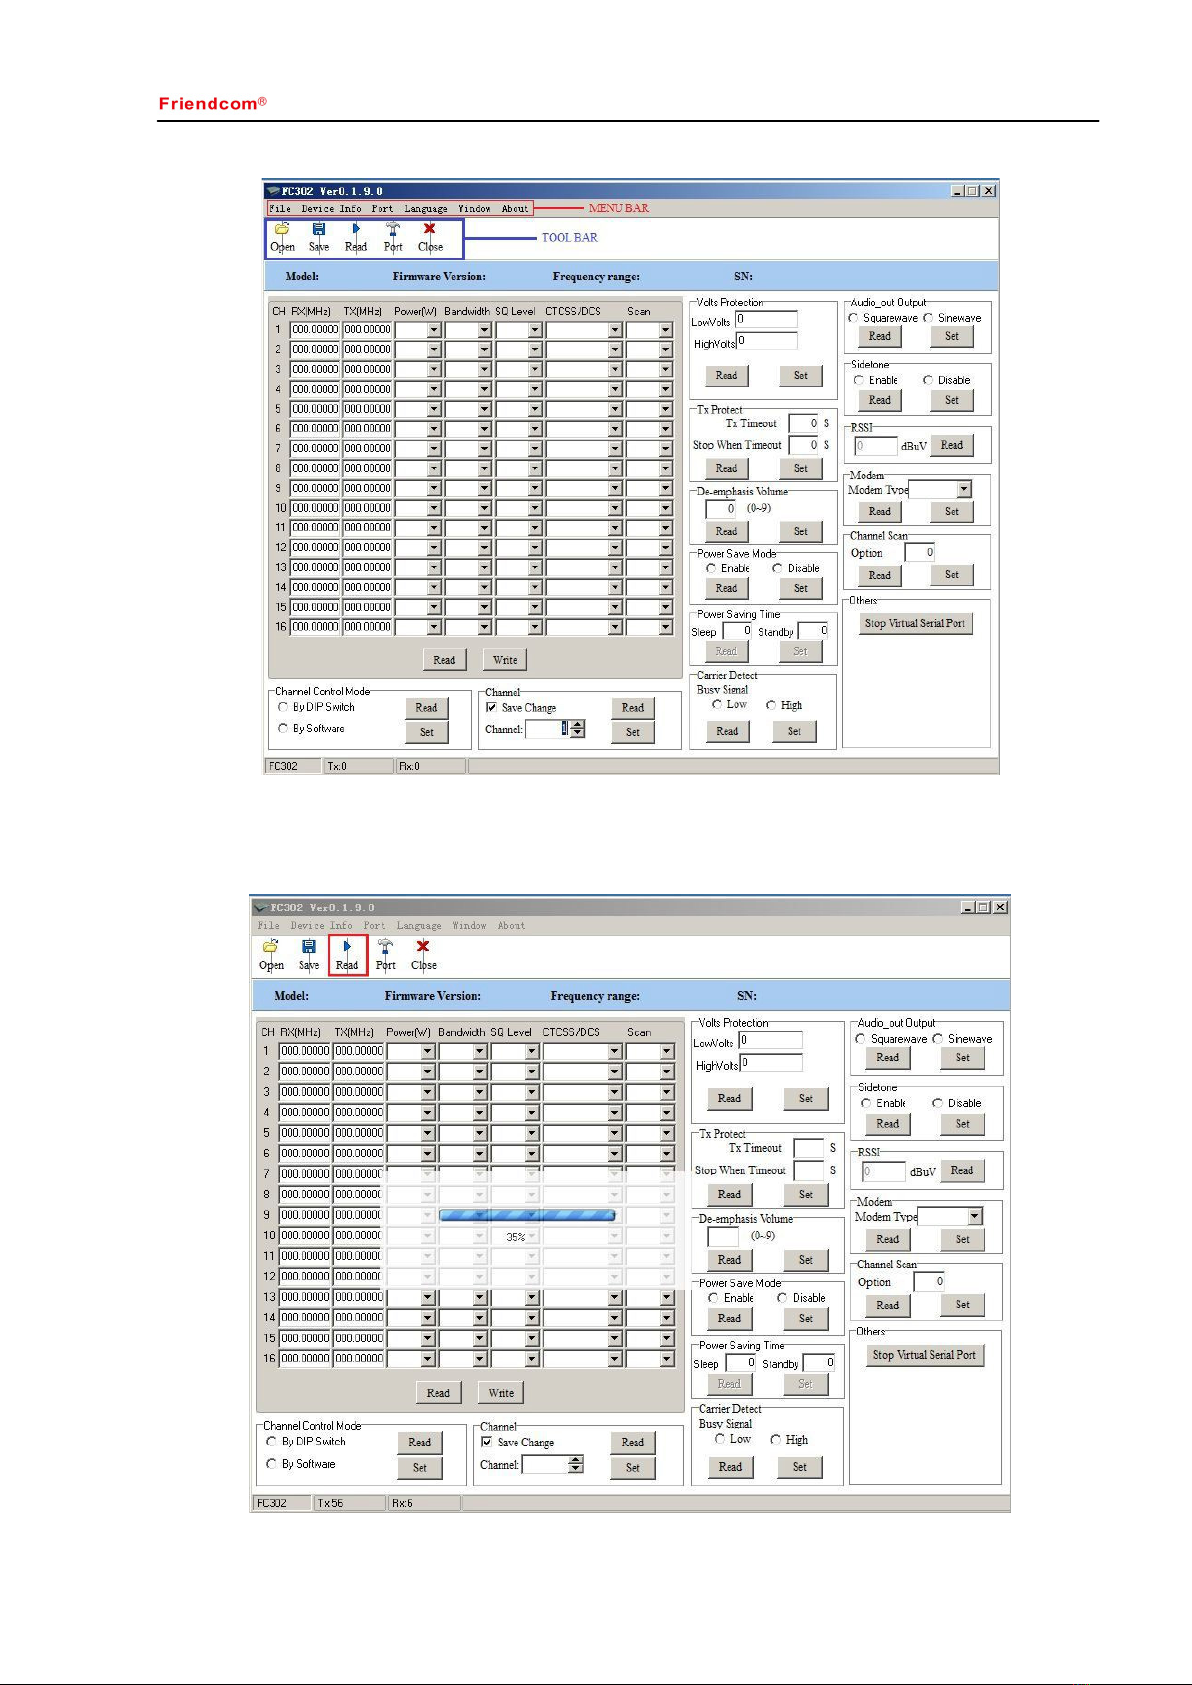The width and height of the screenshot is (1192, 1685).
Task: Open channel 16 Scan dropdown in the upper window
Action: click(665, 627)
